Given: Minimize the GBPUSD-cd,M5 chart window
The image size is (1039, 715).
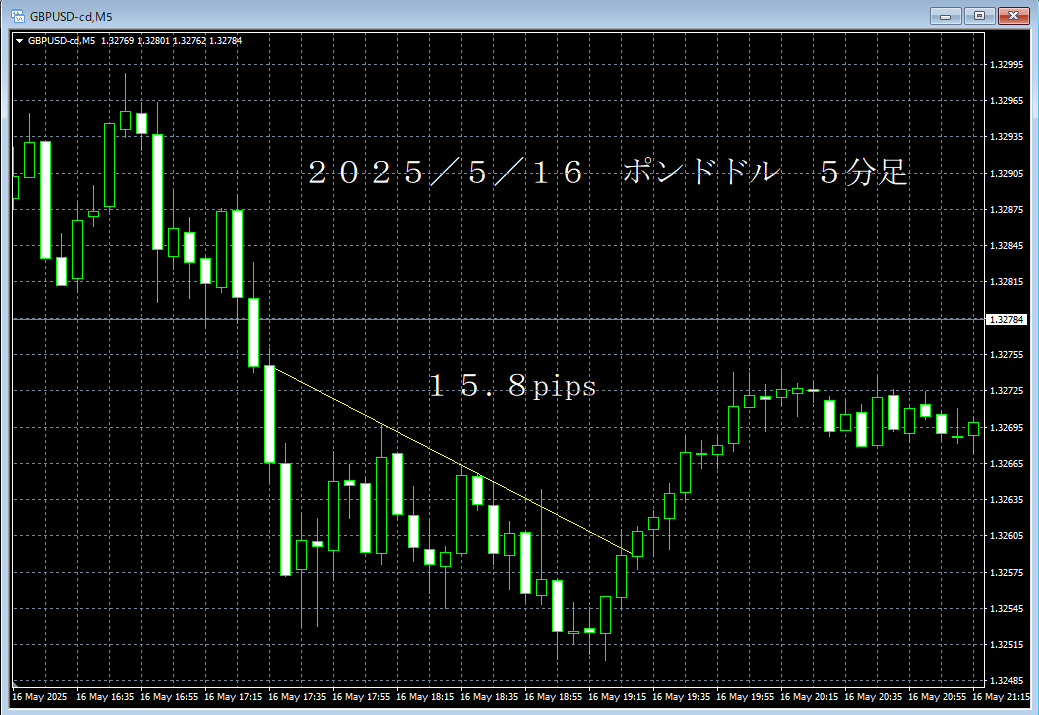Looking at the screenshot, I should click(945, 16).
